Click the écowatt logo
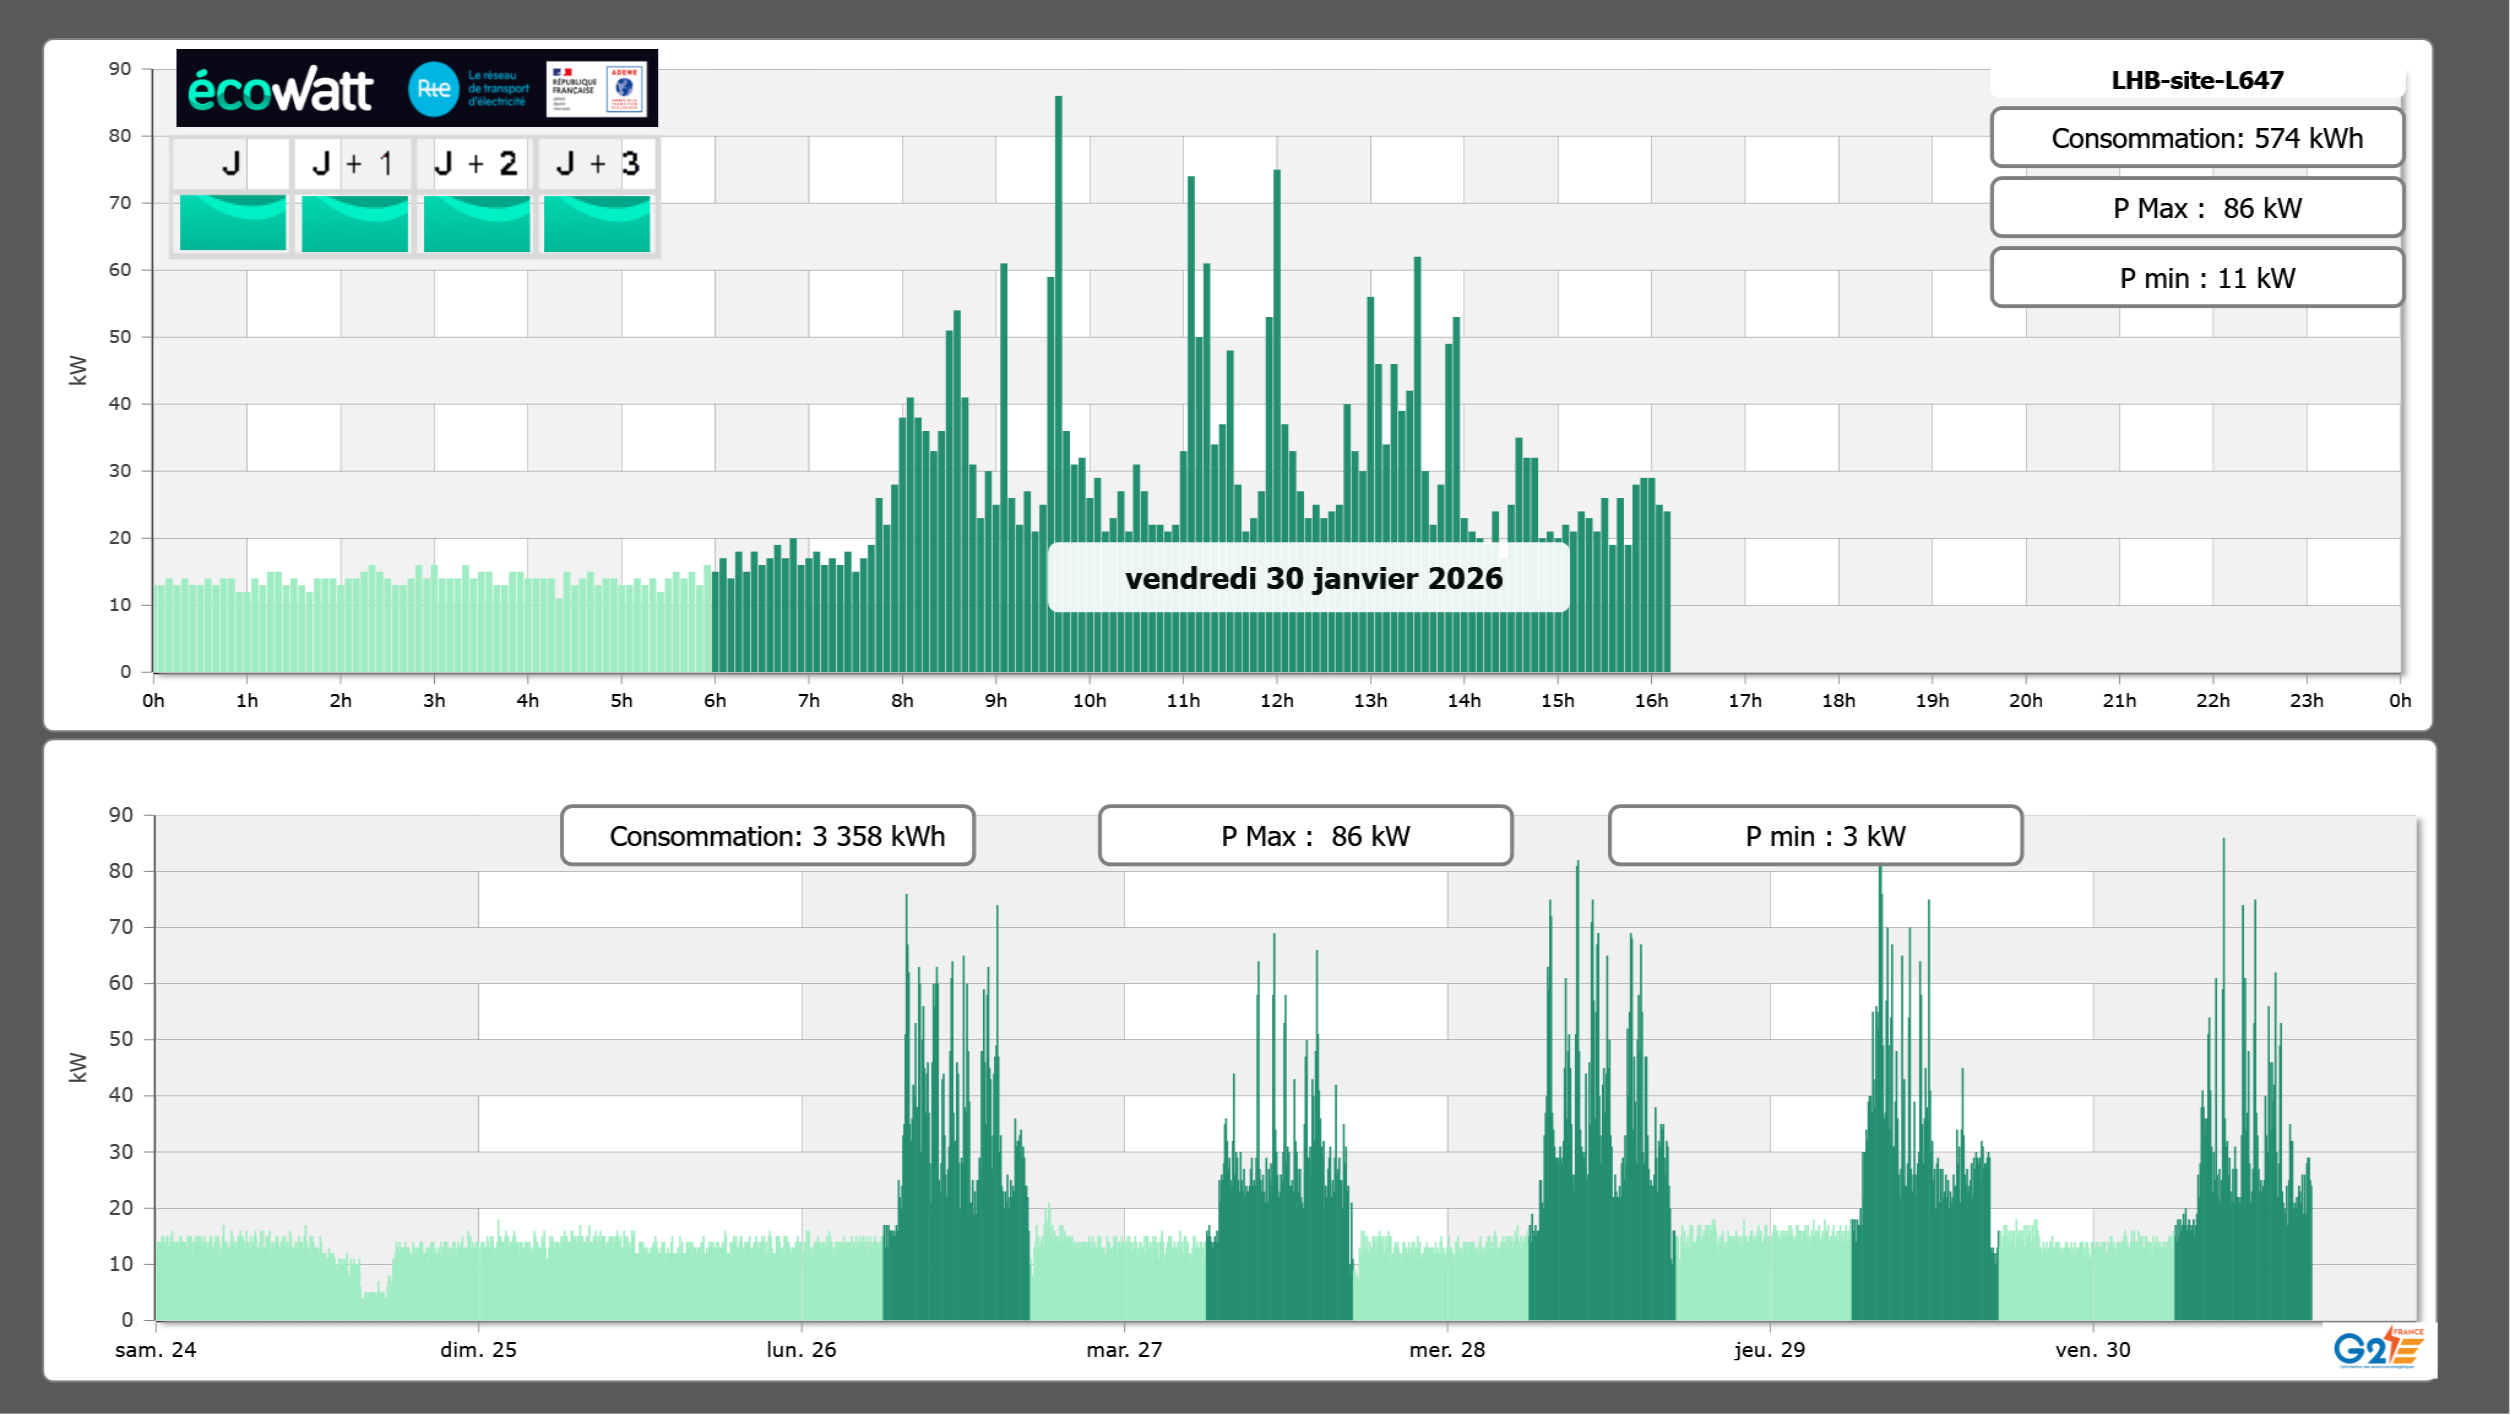The height and width of the screenshot is (1415, 2511). pos(280,90)
